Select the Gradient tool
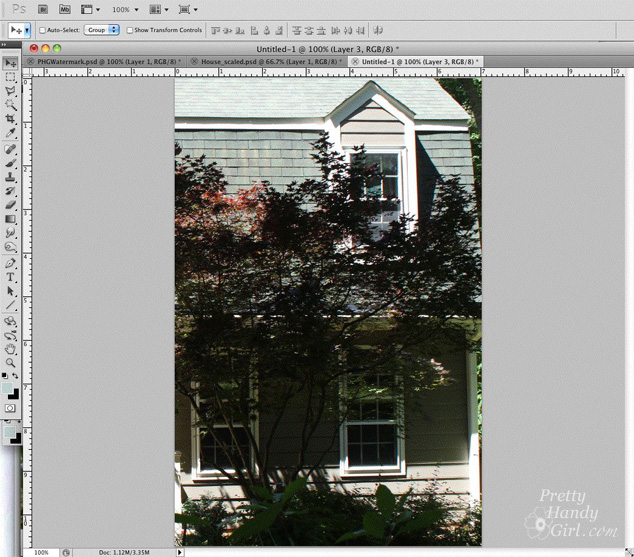Image resolution: width=634 pixels, height=557 pixels. (10, 219)
